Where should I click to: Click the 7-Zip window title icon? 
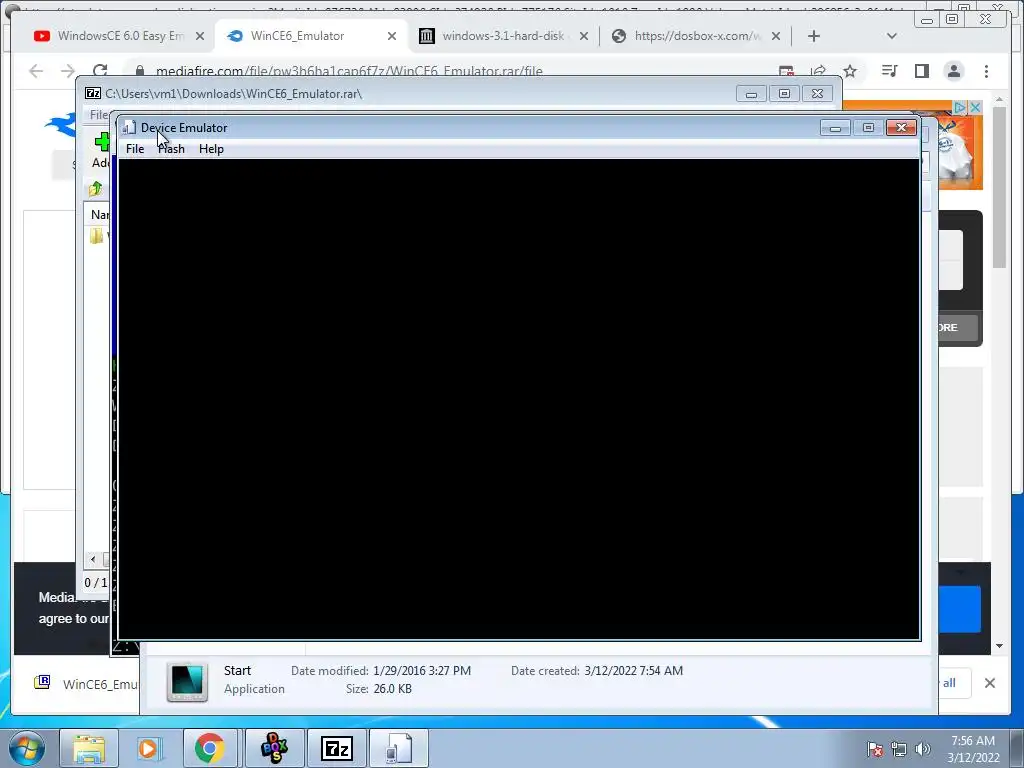click(x=93, y=93)
